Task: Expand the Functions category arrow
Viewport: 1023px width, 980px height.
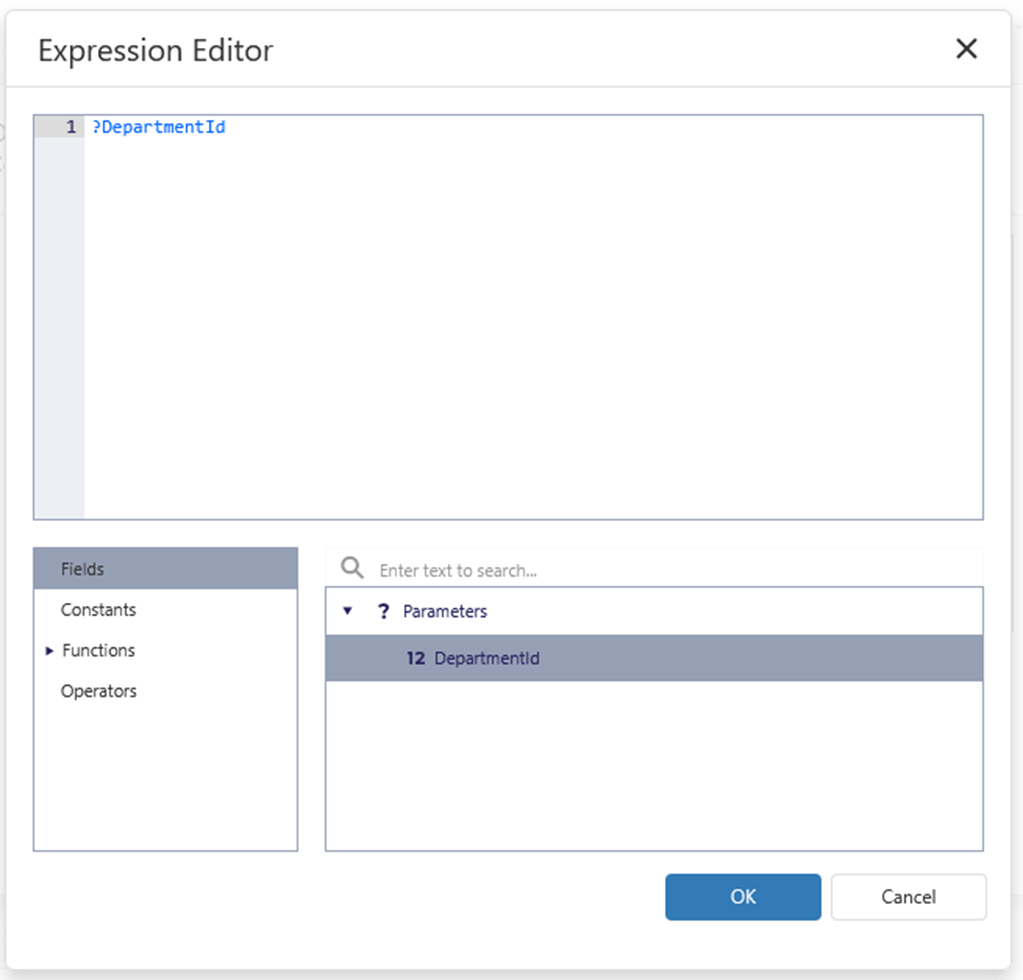Action: point(50,651)
